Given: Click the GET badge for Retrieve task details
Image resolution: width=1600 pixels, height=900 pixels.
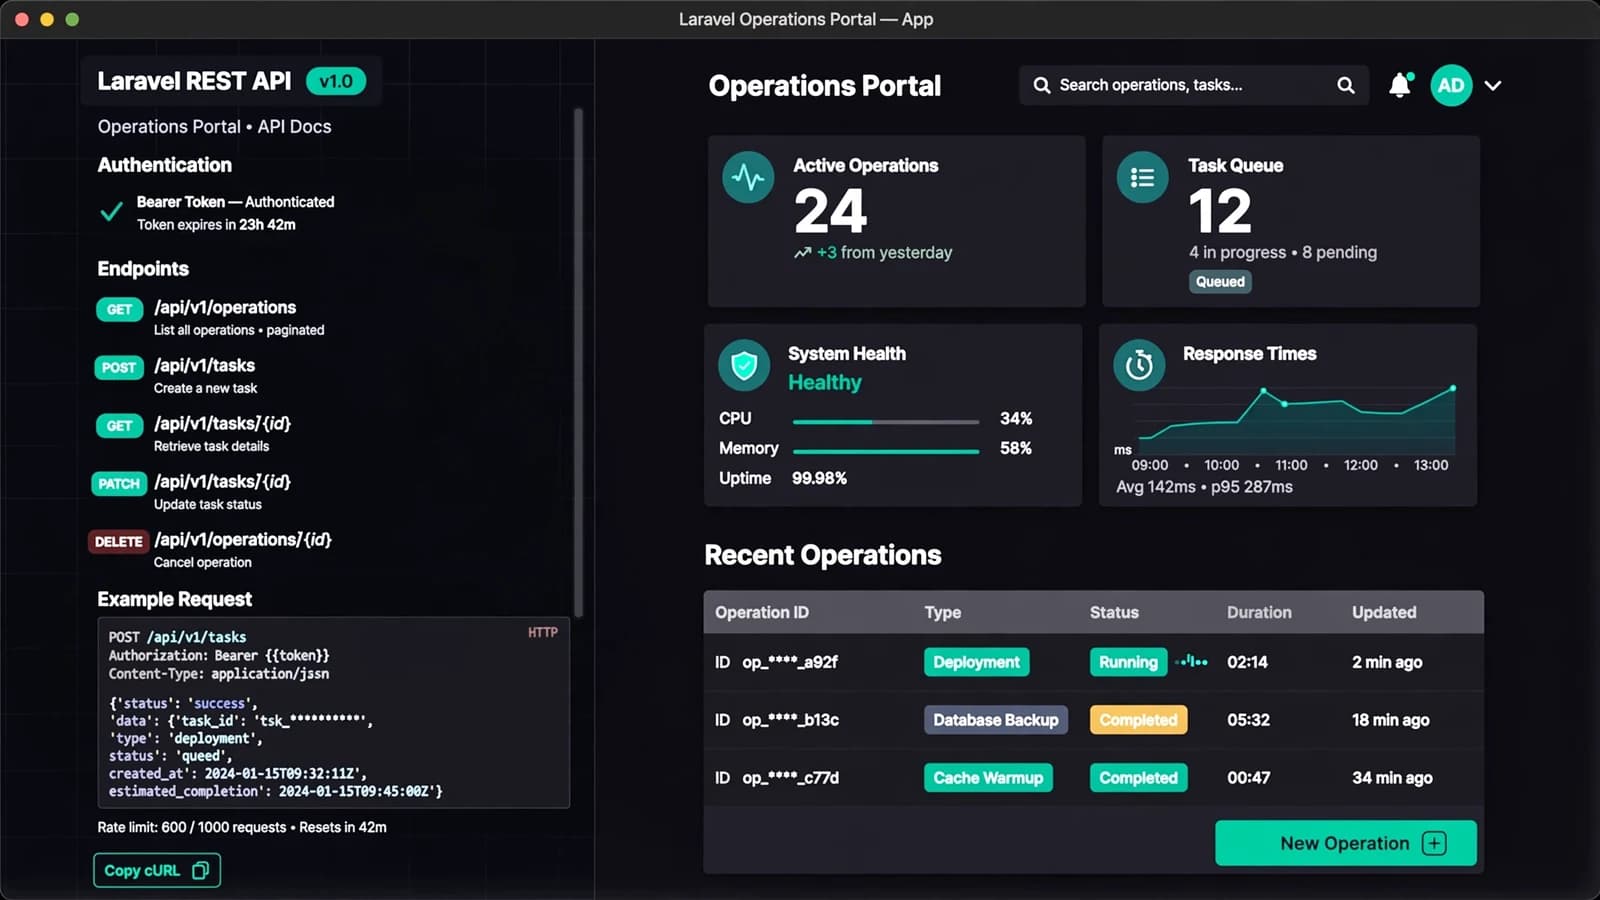Looking at the screenshot, I should (119, 426).
